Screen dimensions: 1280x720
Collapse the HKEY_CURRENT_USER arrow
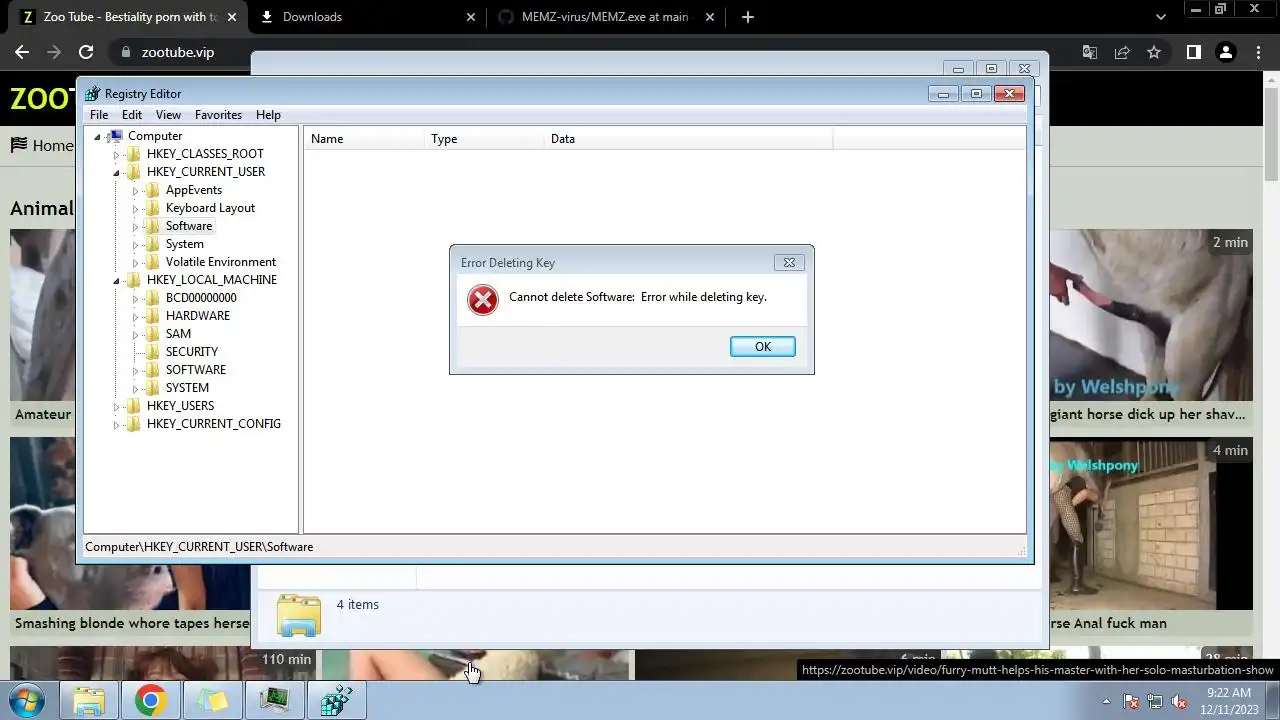click(x=116, y=173)
